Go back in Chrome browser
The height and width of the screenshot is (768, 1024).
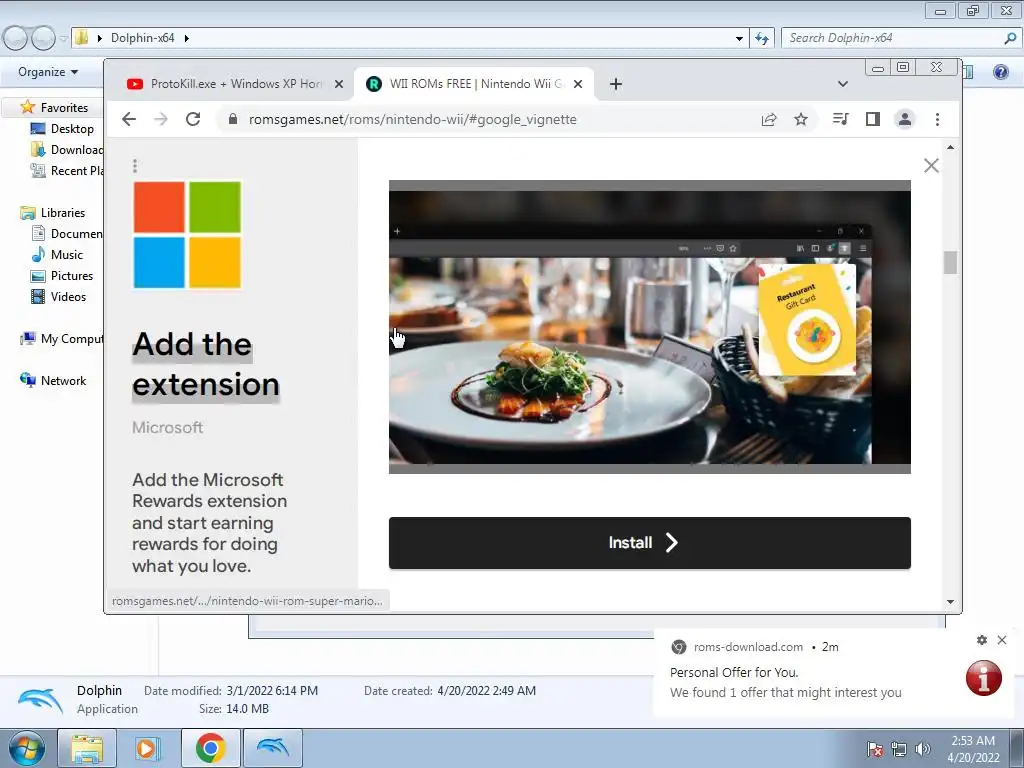129,119
